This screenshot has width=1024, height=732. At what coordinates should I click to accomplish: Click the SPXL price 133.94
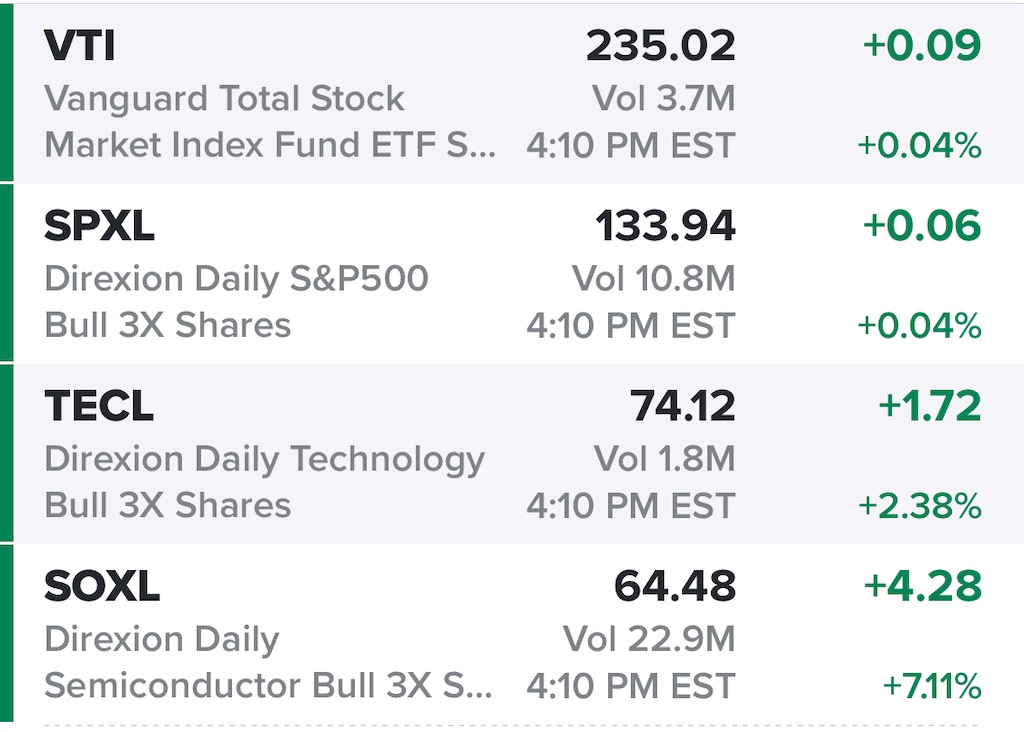coord(665,227)
